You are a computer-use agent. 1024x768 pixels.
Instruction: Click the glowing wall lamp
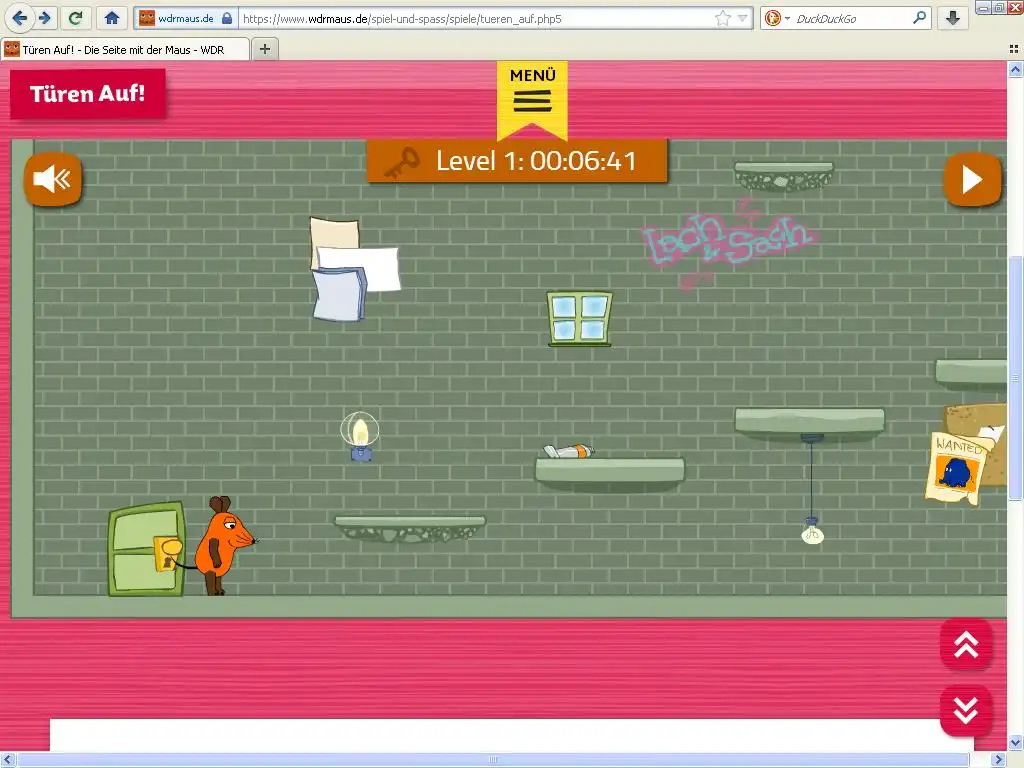(x=360, y=436)
